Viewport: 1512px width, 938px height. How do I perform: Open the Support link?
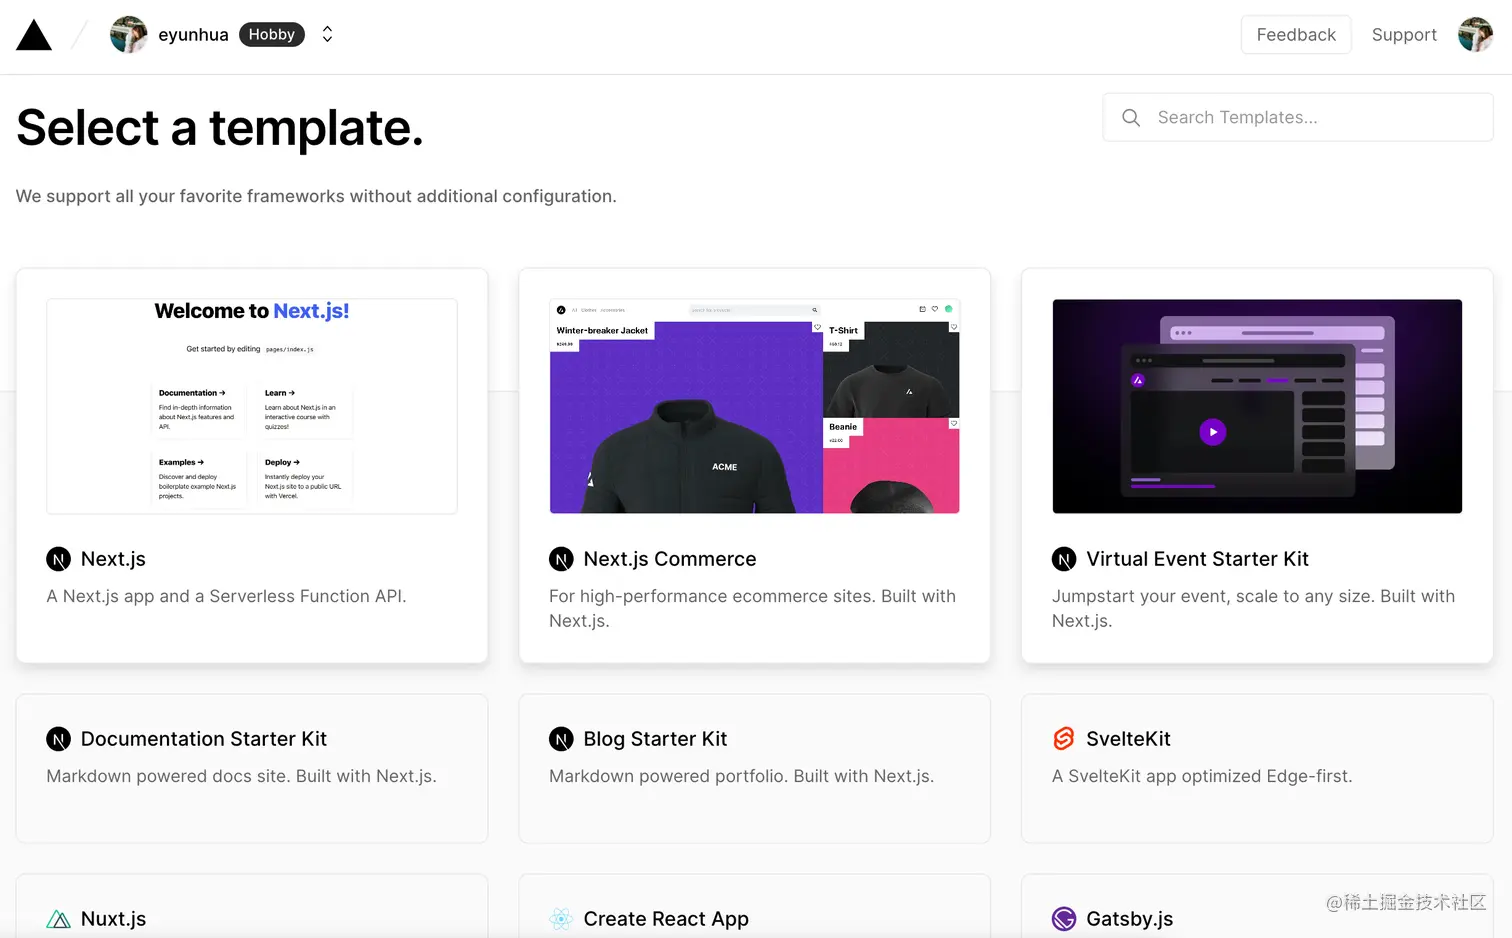click(x=1404, y=34)
